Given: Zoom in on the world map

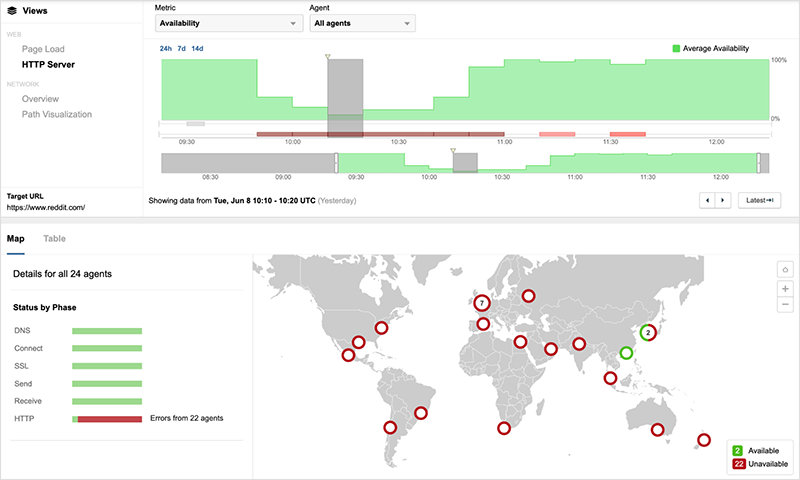Looking at the screenshot, I should (x=785, y=287).
